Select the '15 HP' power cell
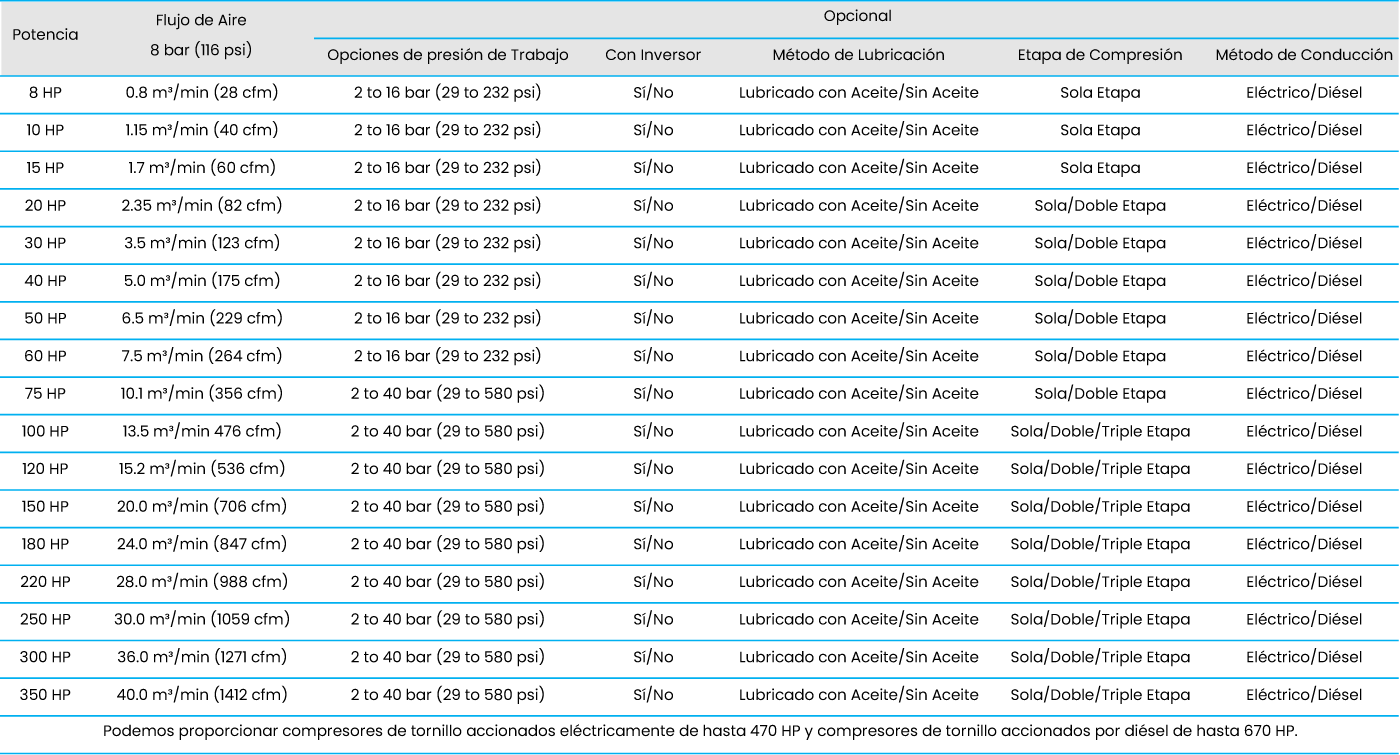Screen dimensions: 1400x755 (x=45, y=168)
